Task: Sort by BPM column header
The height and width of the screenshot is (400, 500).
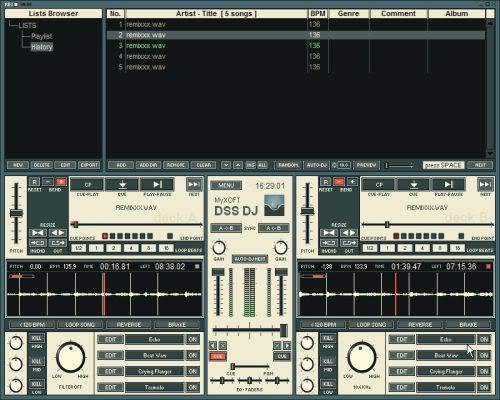Action: pos(318,14)
